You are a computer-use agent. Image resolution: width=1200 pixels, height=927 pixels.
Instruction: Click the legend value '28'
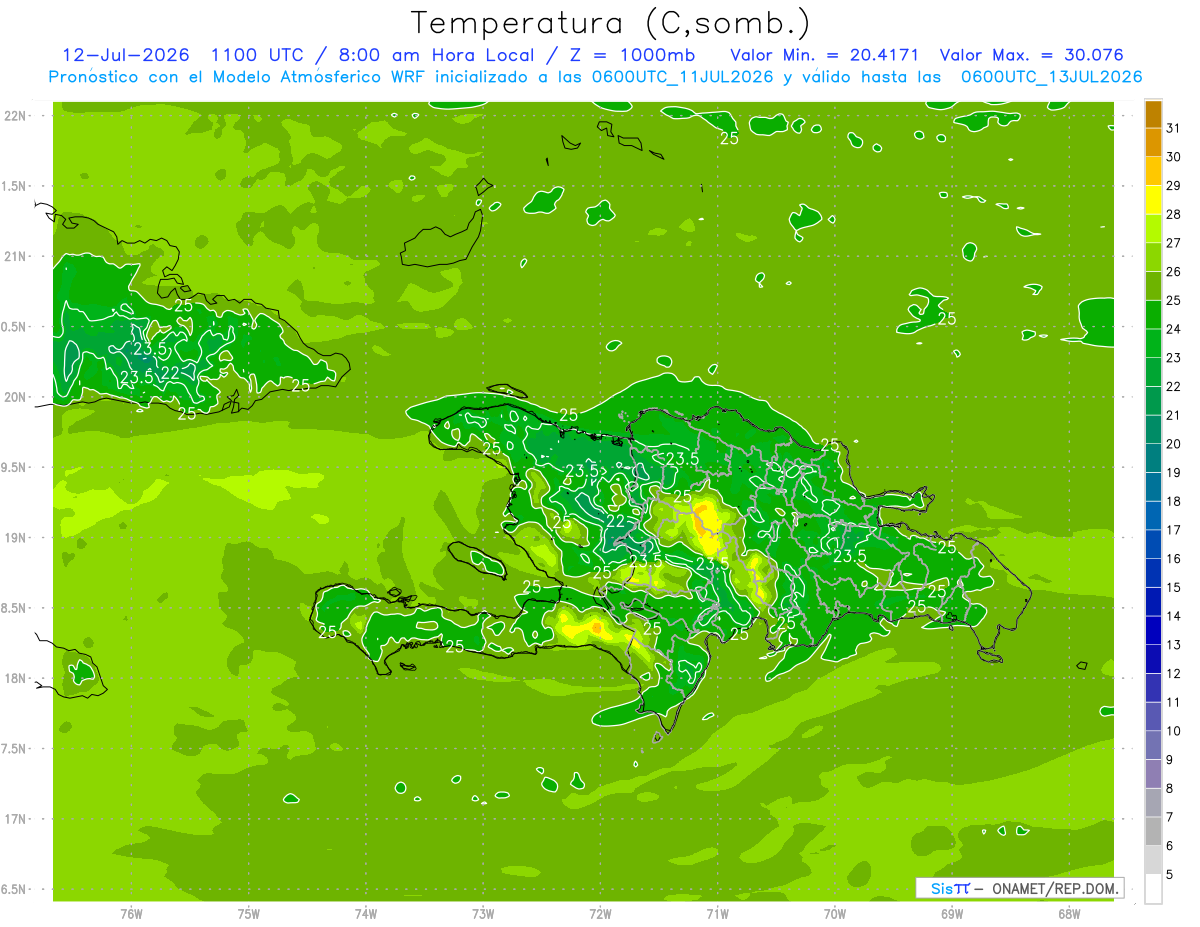point(1174,214)
